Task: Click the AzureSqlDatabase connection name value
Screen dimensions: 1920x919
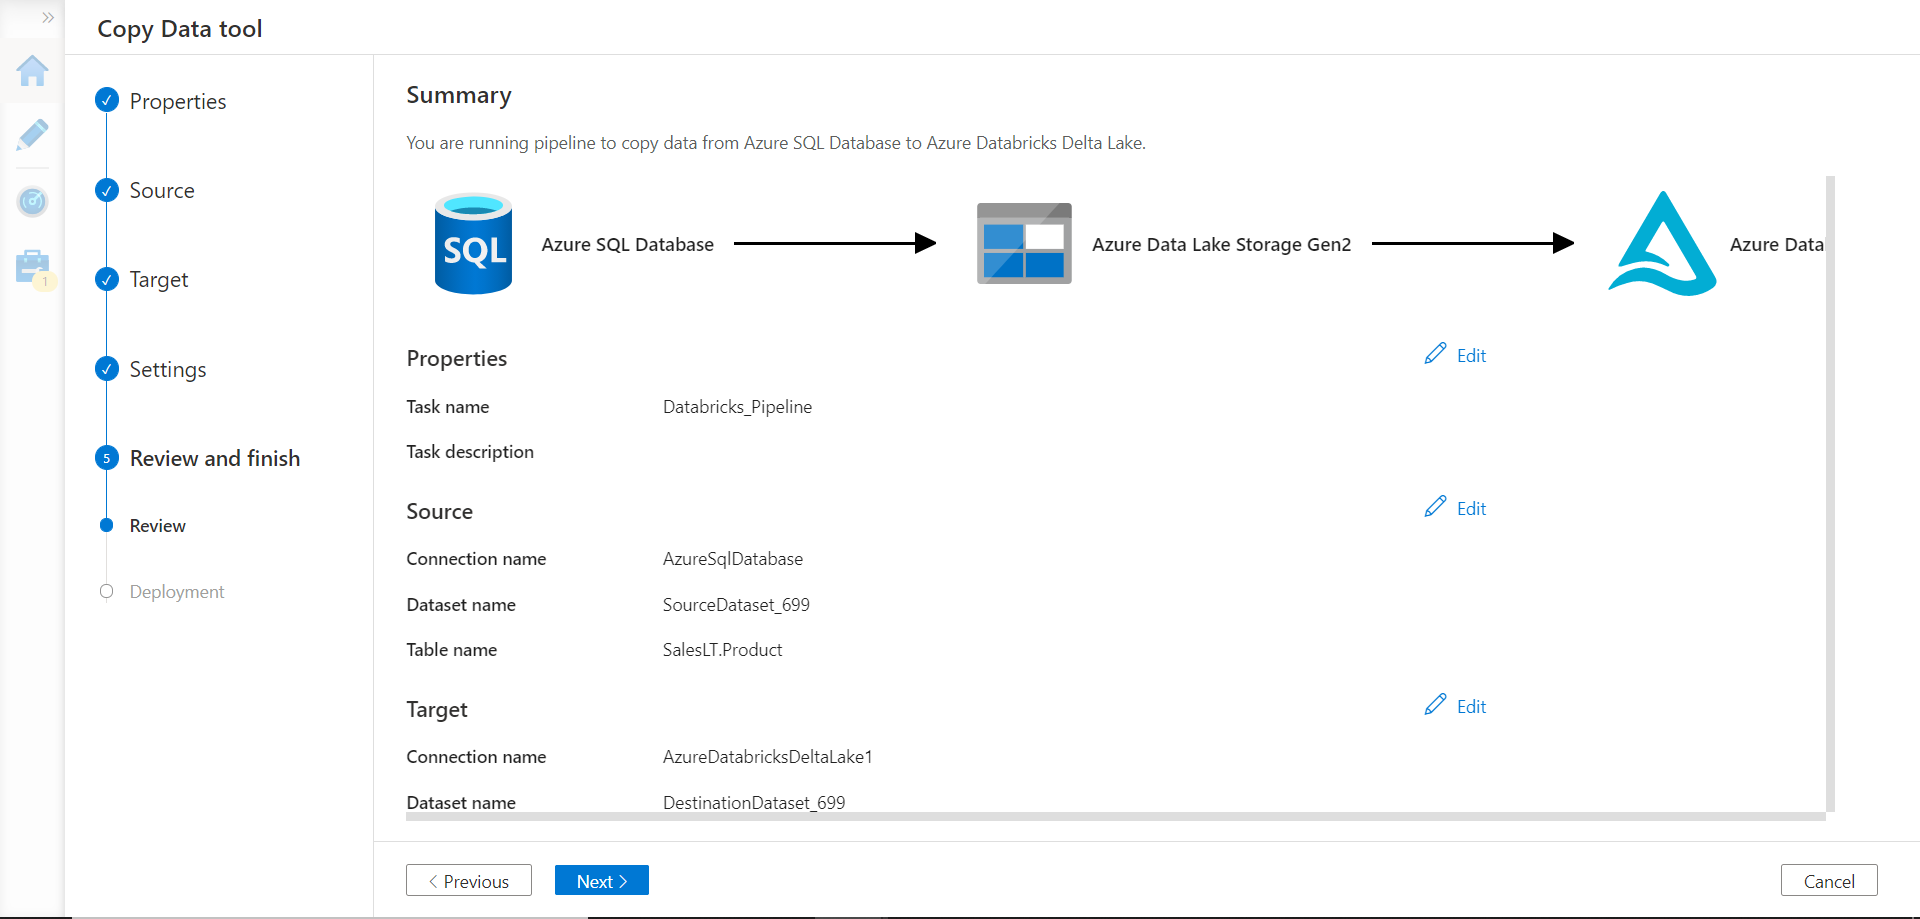Action: (733, 559)
